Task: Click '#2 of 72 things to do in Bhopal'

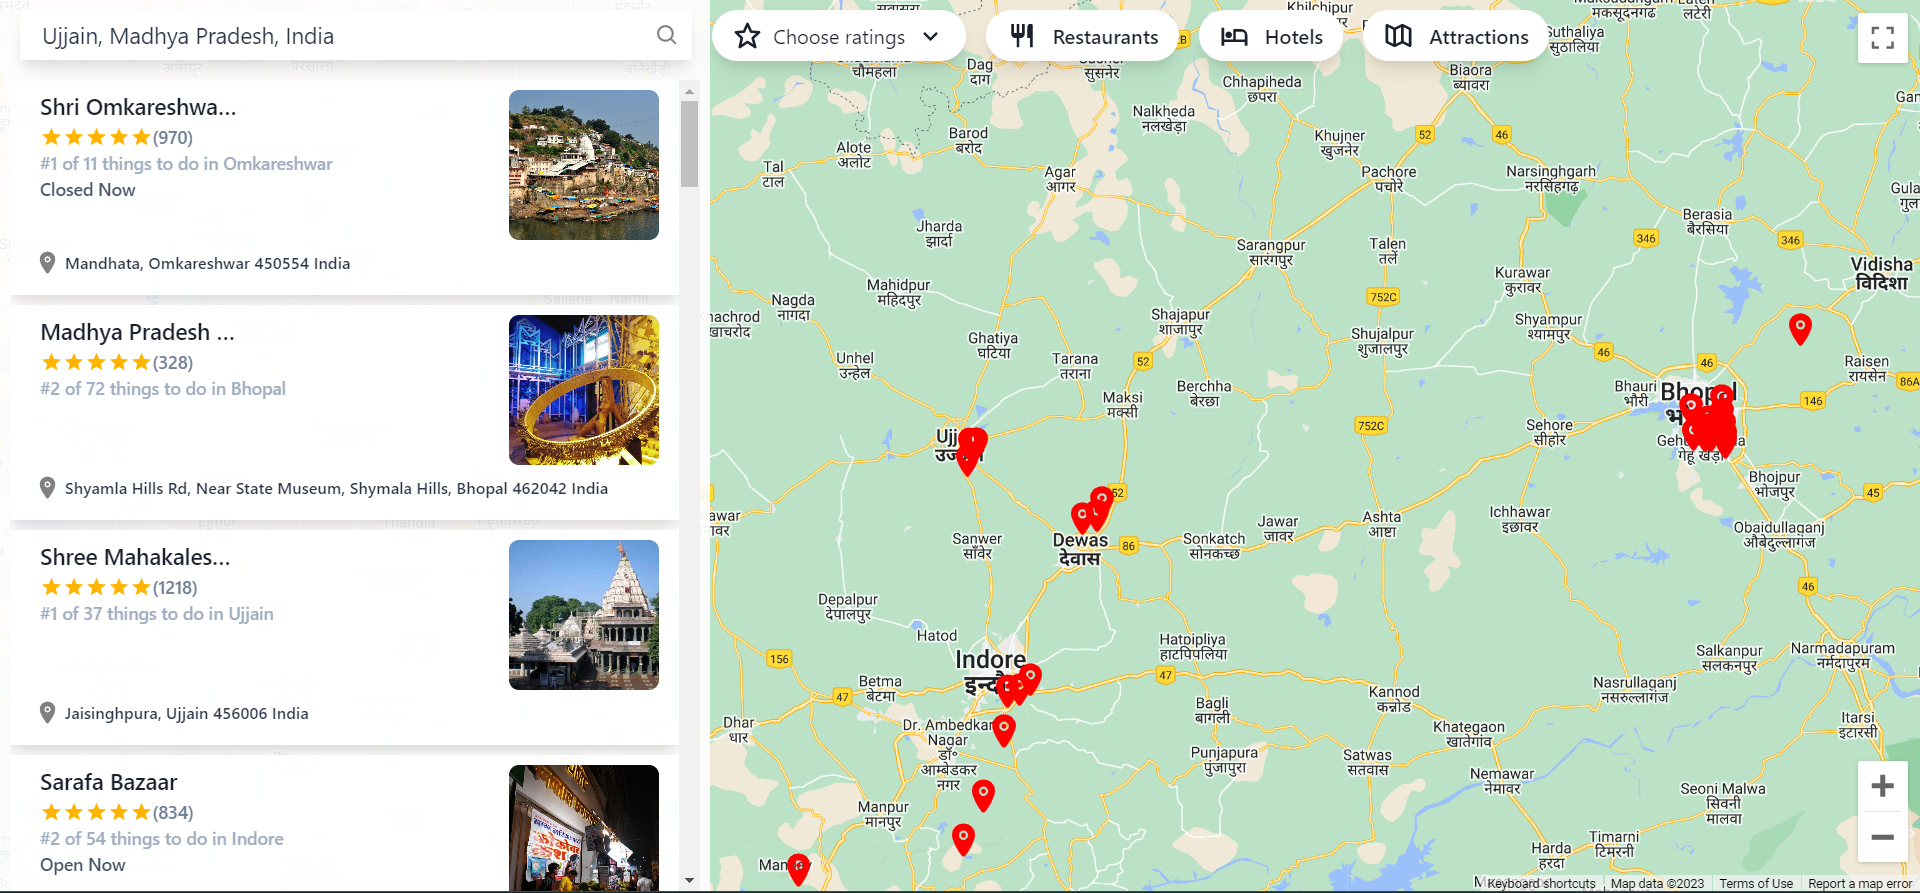Action: click(163, 389)
